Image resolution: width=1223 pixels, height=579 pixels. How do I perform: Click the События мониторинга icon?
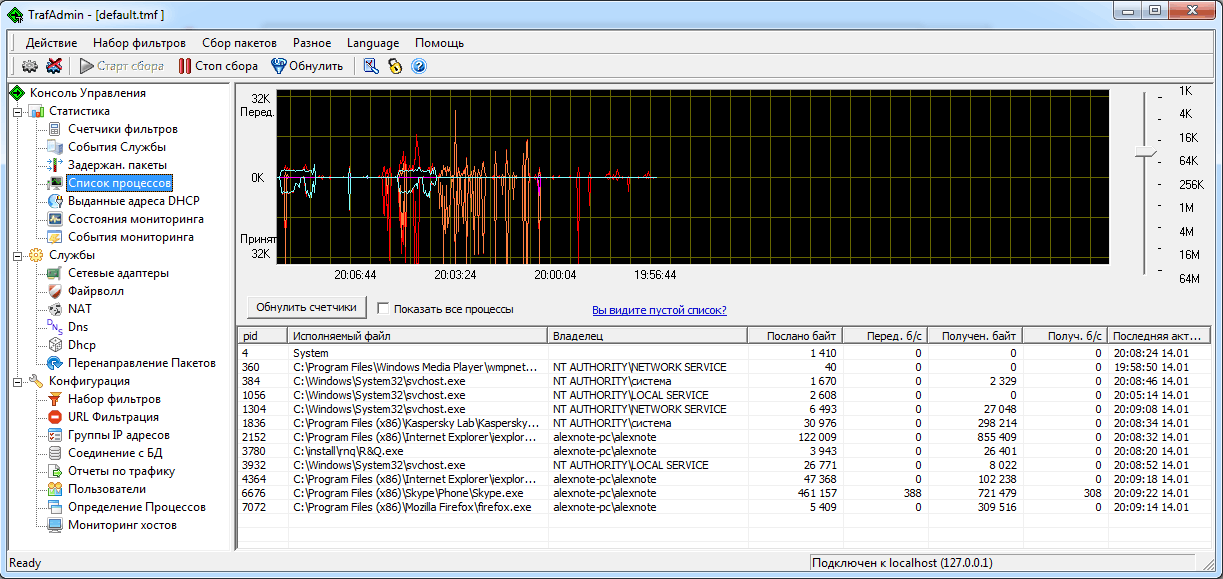point(55,237)
